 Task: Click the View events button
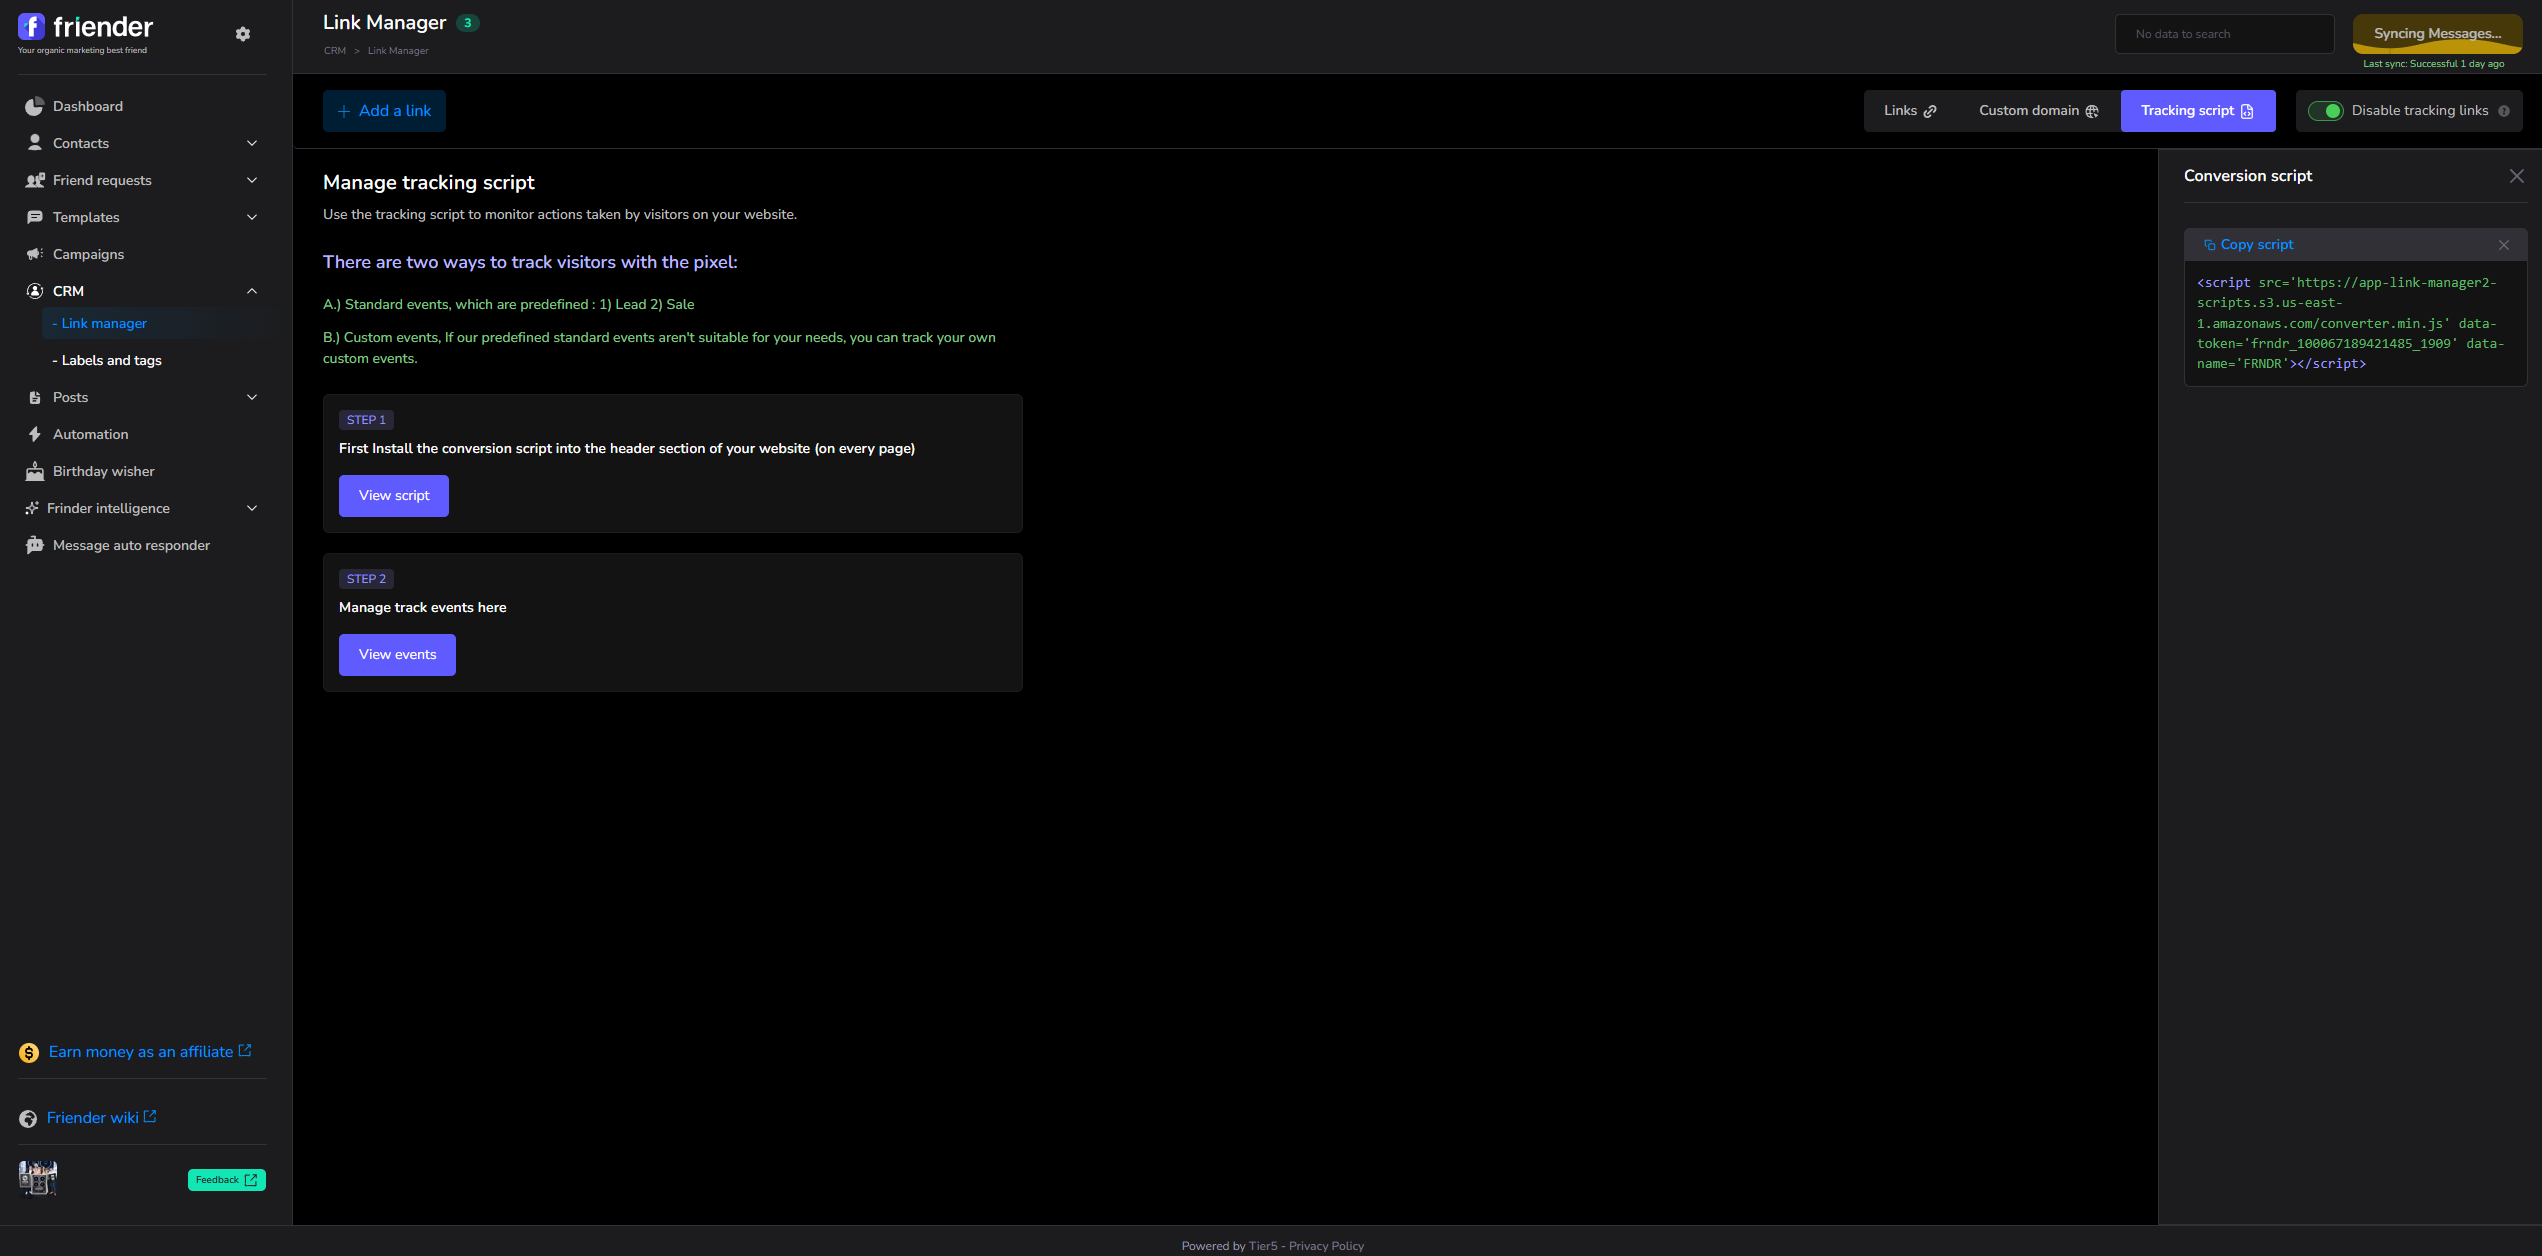(397, 655)
